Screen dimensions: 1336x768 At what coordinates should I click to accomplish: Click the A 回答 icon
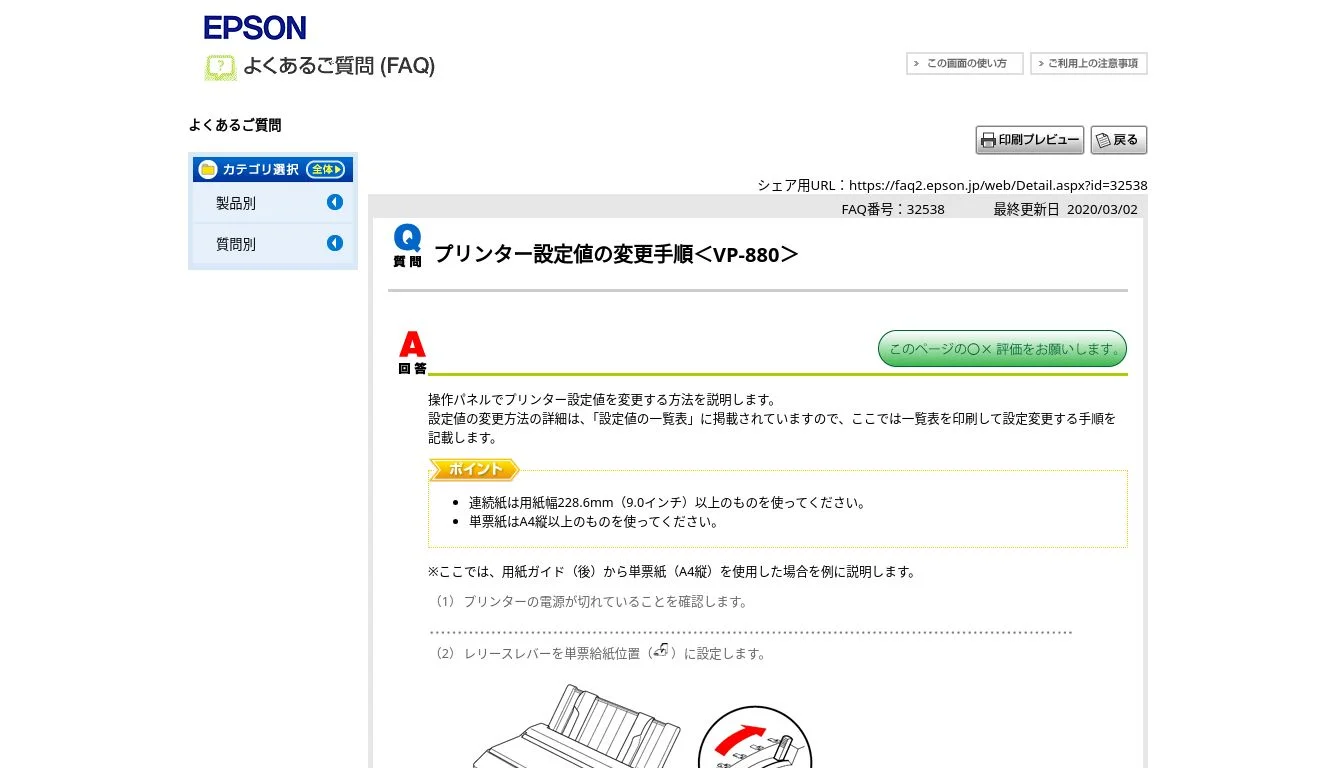(x=412, y=353)
